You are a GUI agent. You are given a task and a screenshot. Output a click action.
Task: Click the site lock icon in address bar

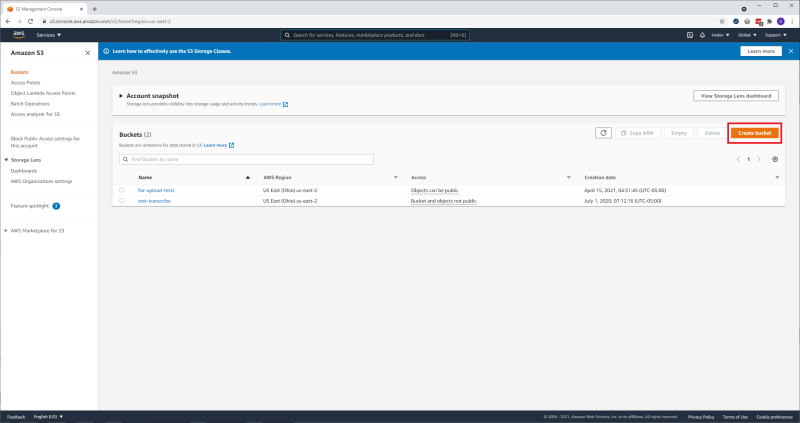click(44, 21)
